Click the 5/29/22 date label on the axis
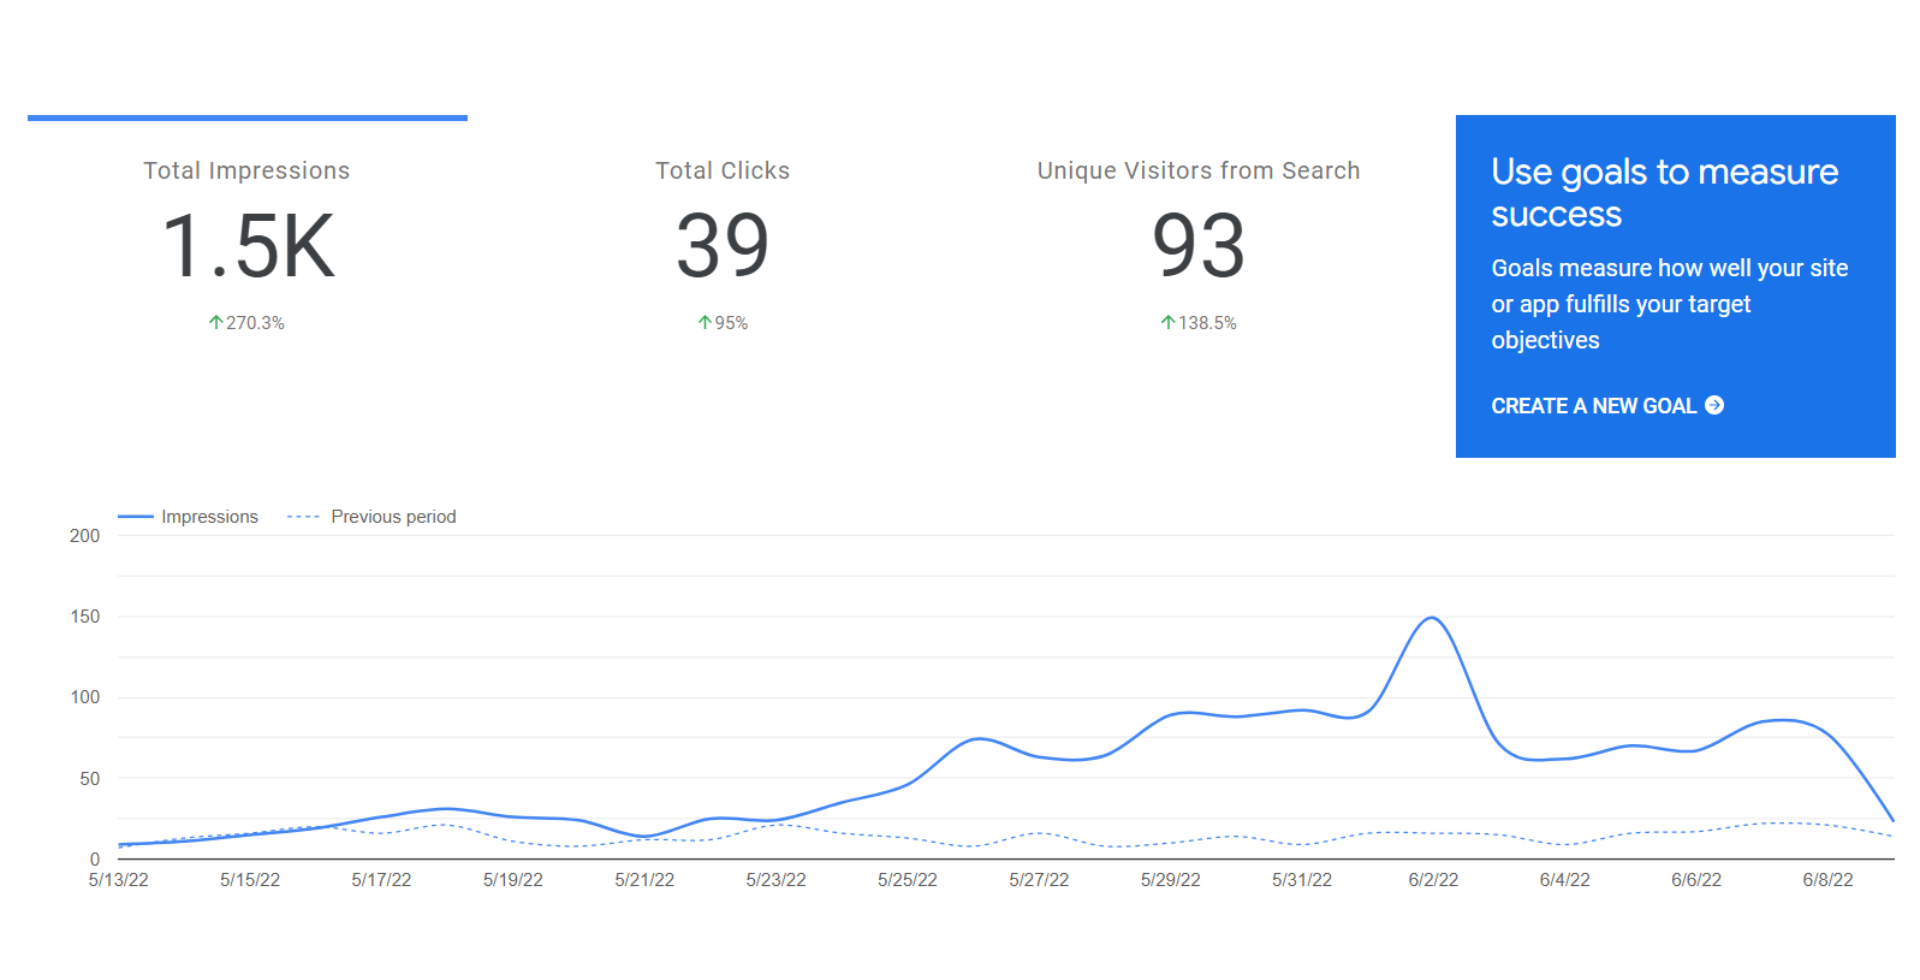Viewport: 1920px width, 980px height. [1170, 880]
